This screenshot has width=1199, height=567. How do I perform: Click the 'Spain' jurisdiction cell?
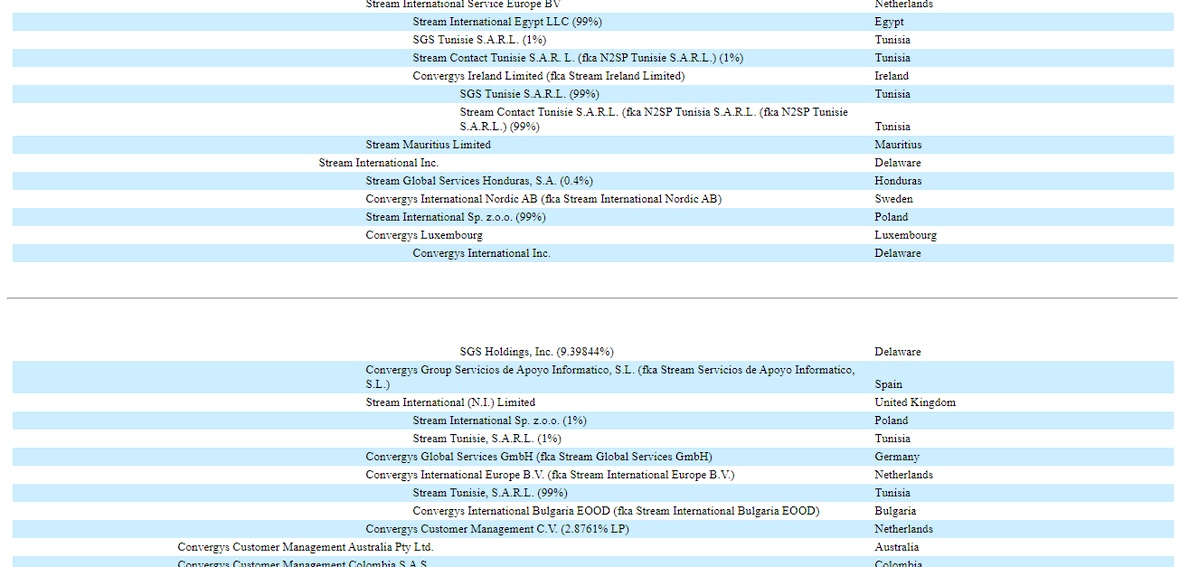tap(889, 385)
